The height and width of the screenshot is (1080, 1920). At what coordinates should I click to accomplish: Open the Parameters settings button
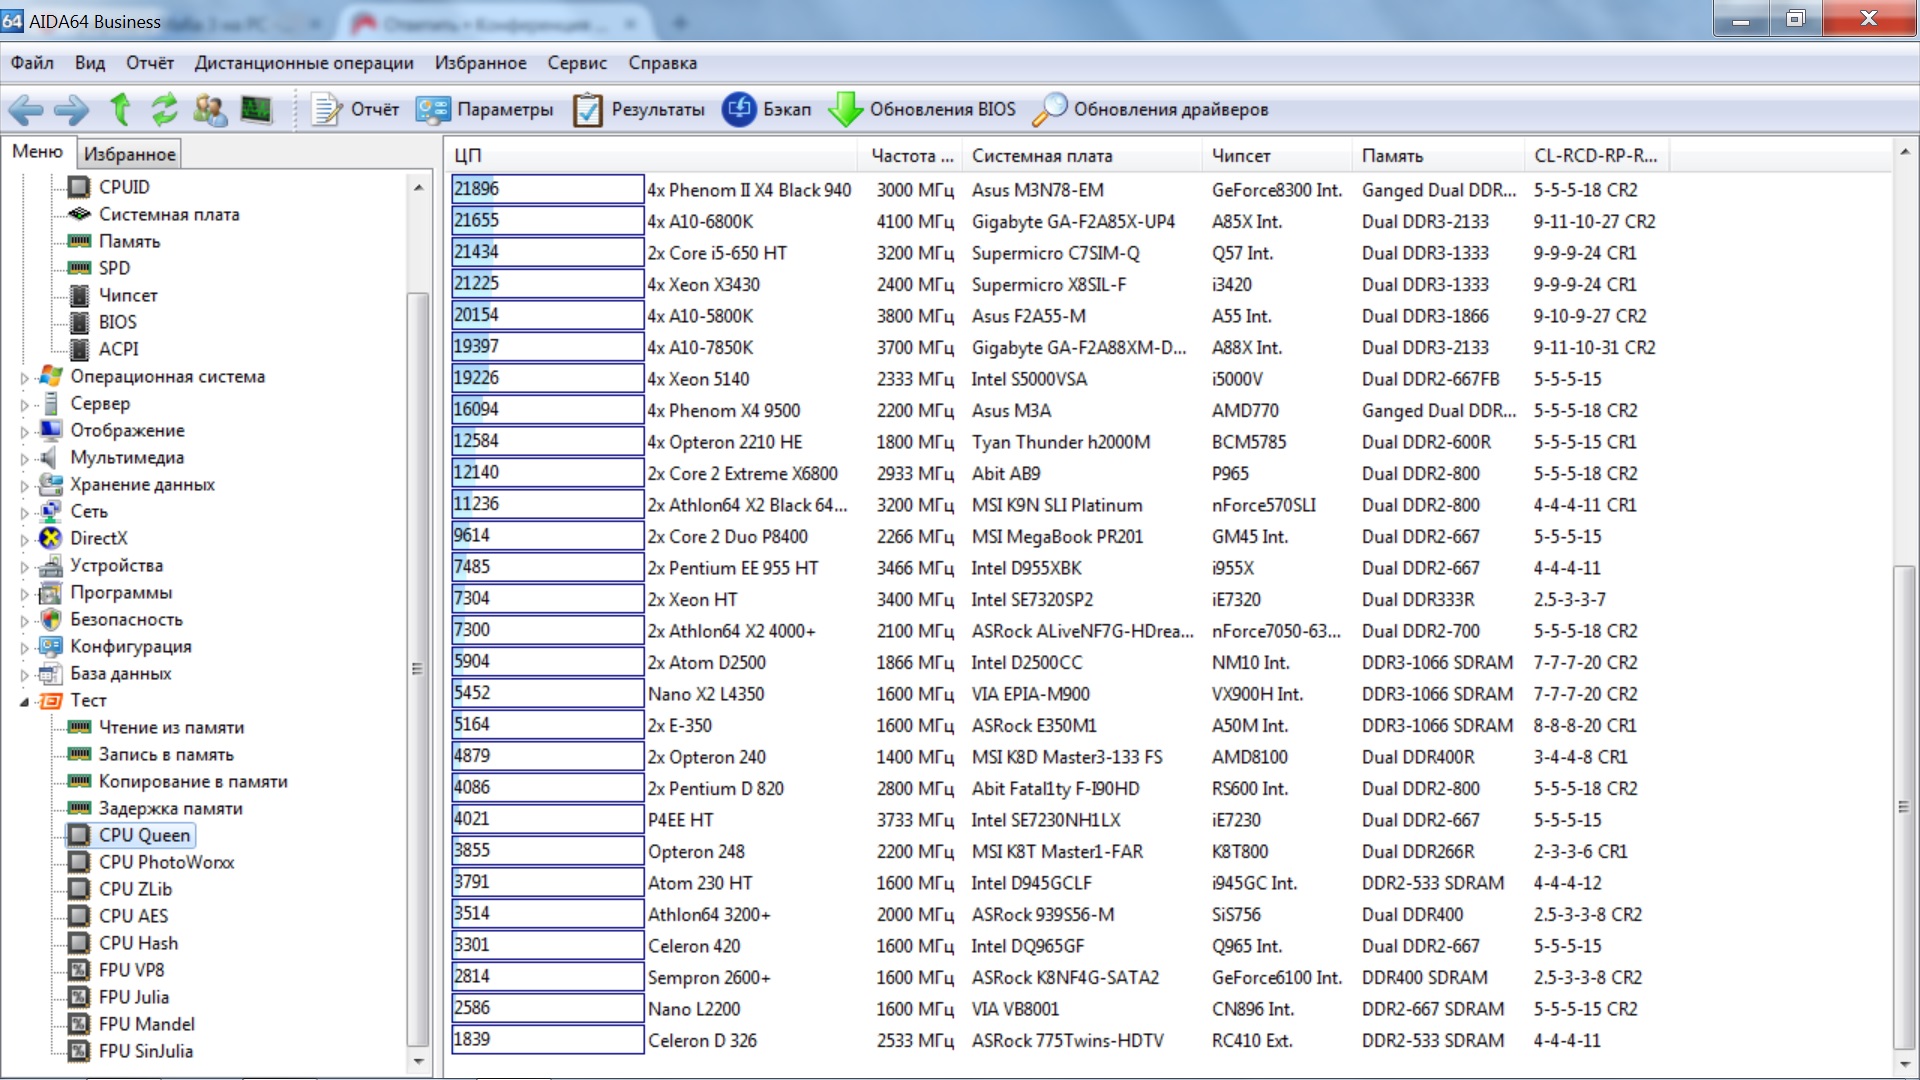485,109
